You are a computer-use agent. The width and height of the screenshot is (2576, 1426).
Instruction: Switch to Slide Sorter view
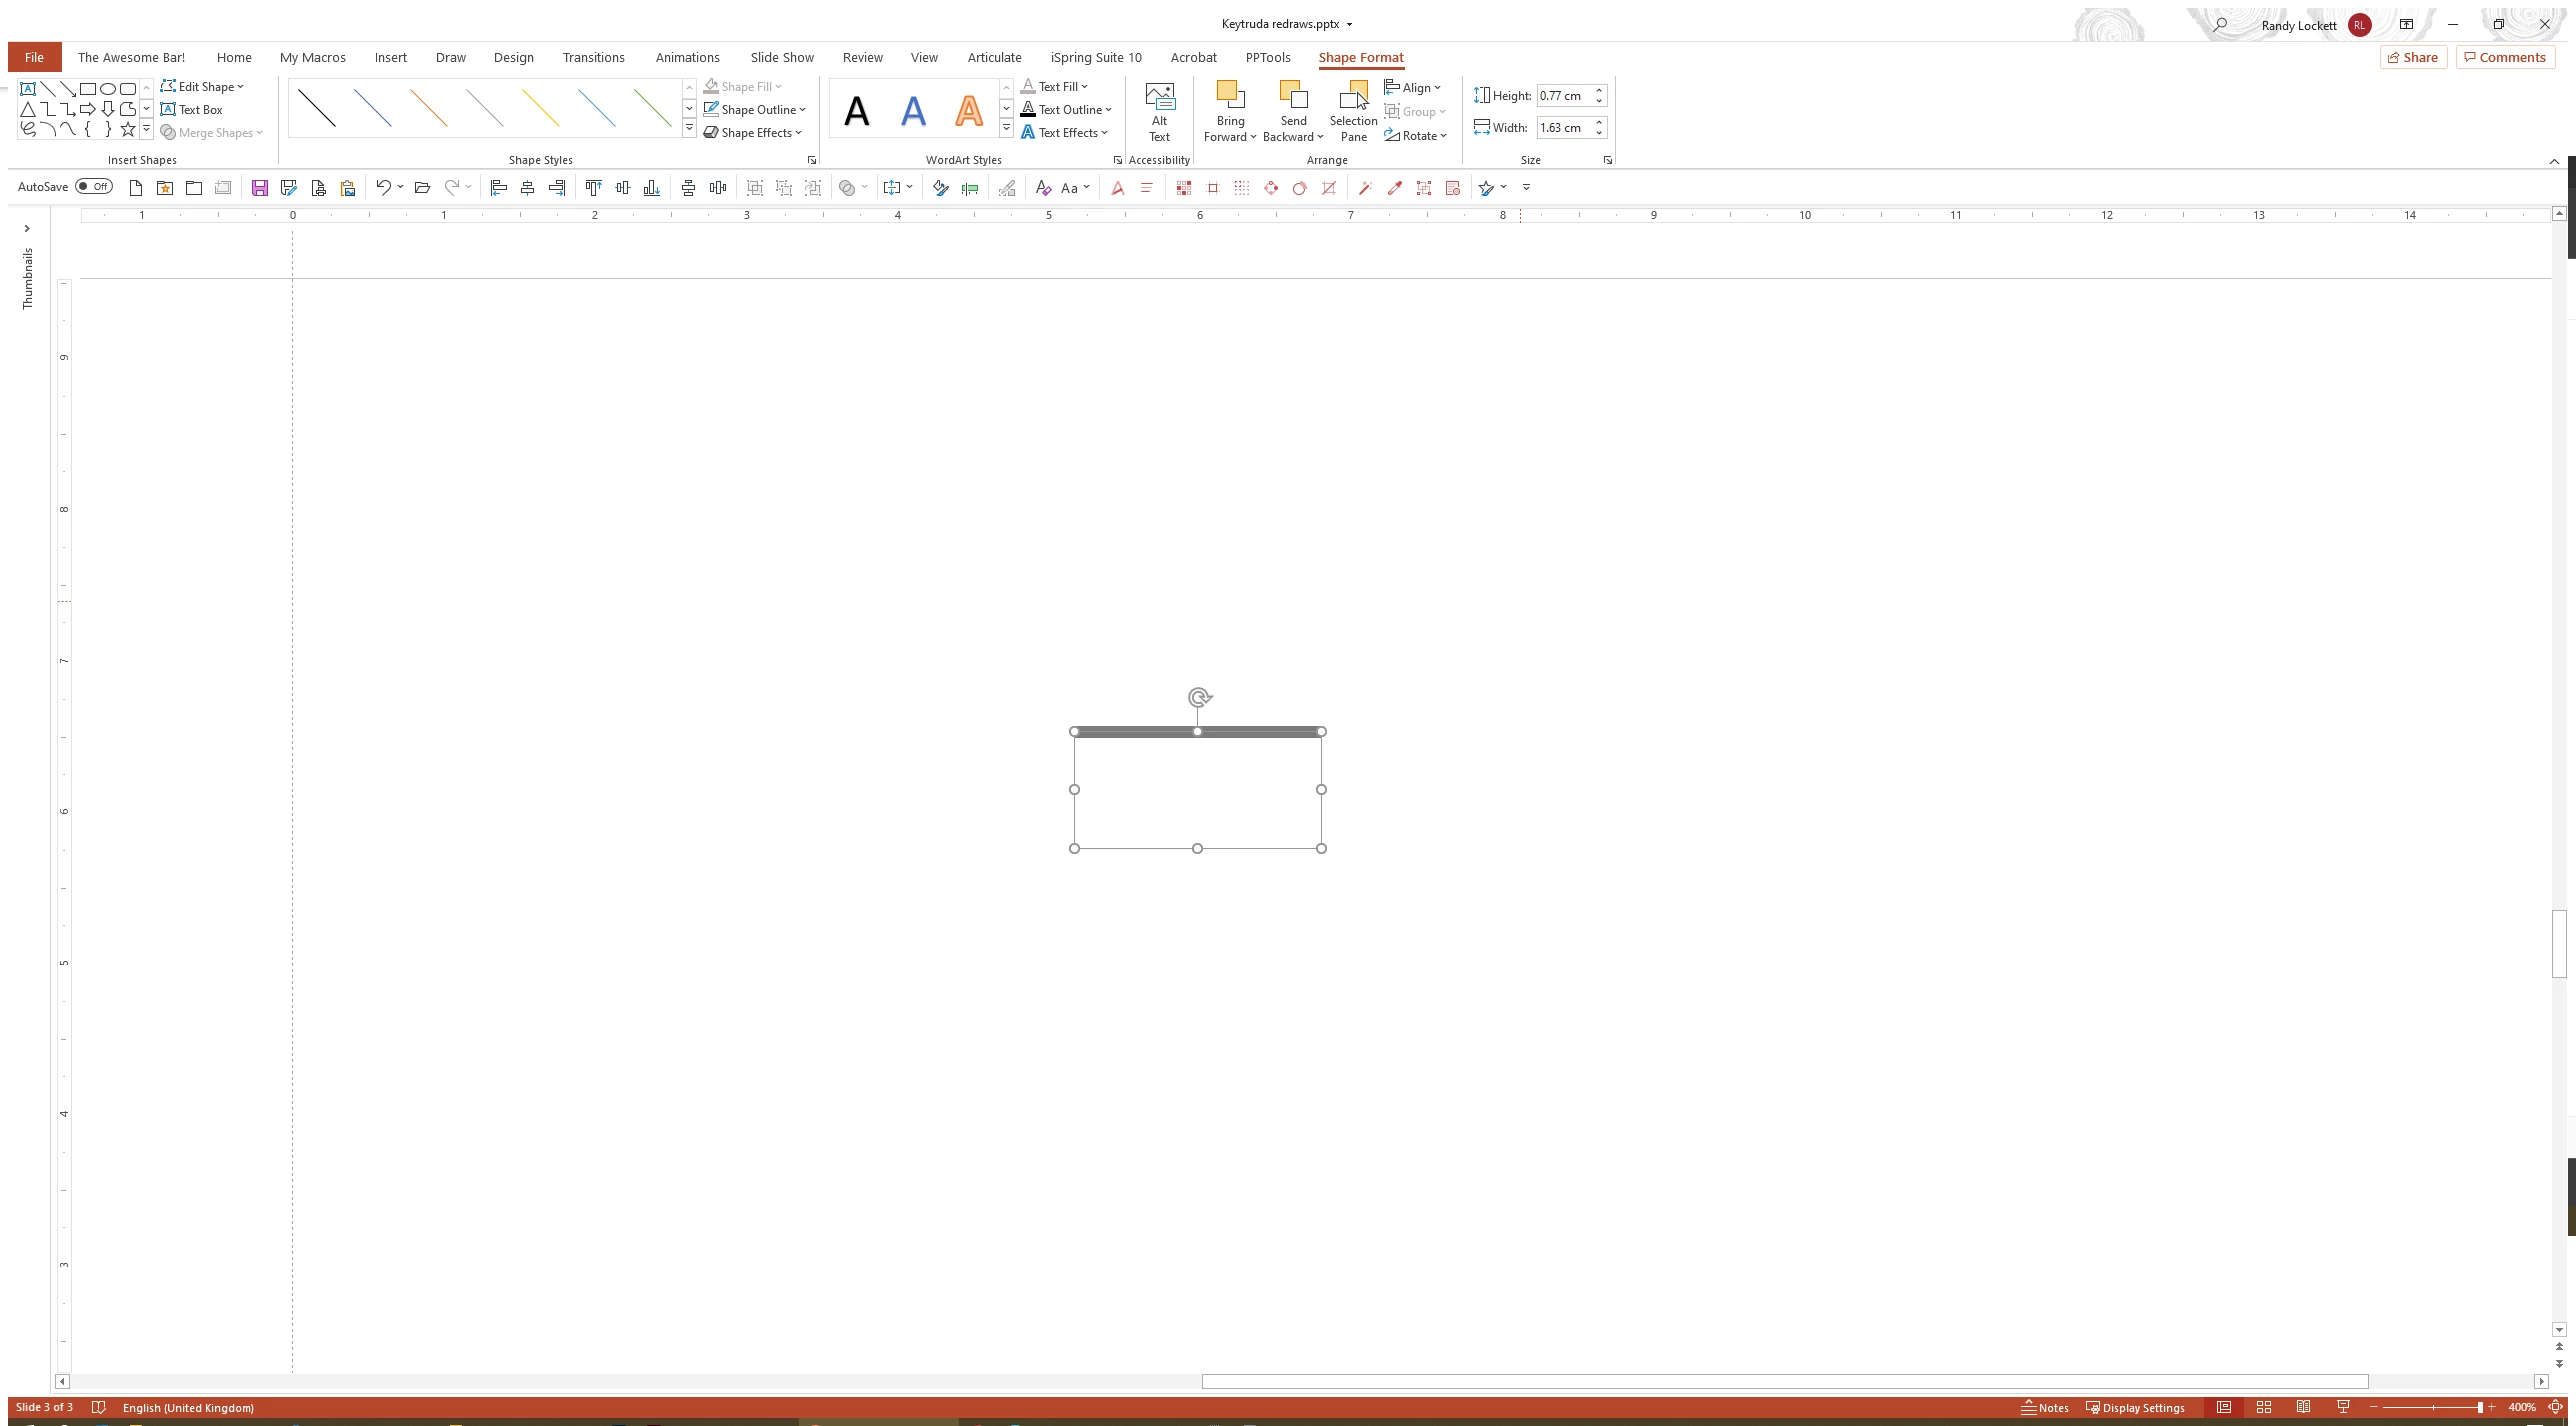2264,1408
